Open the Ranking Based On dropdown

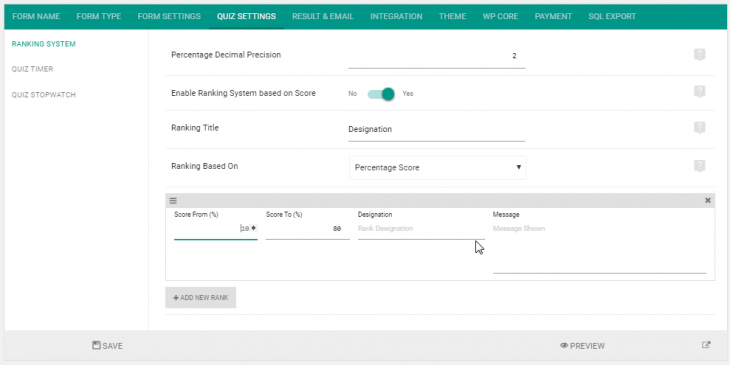pos(437,168)
